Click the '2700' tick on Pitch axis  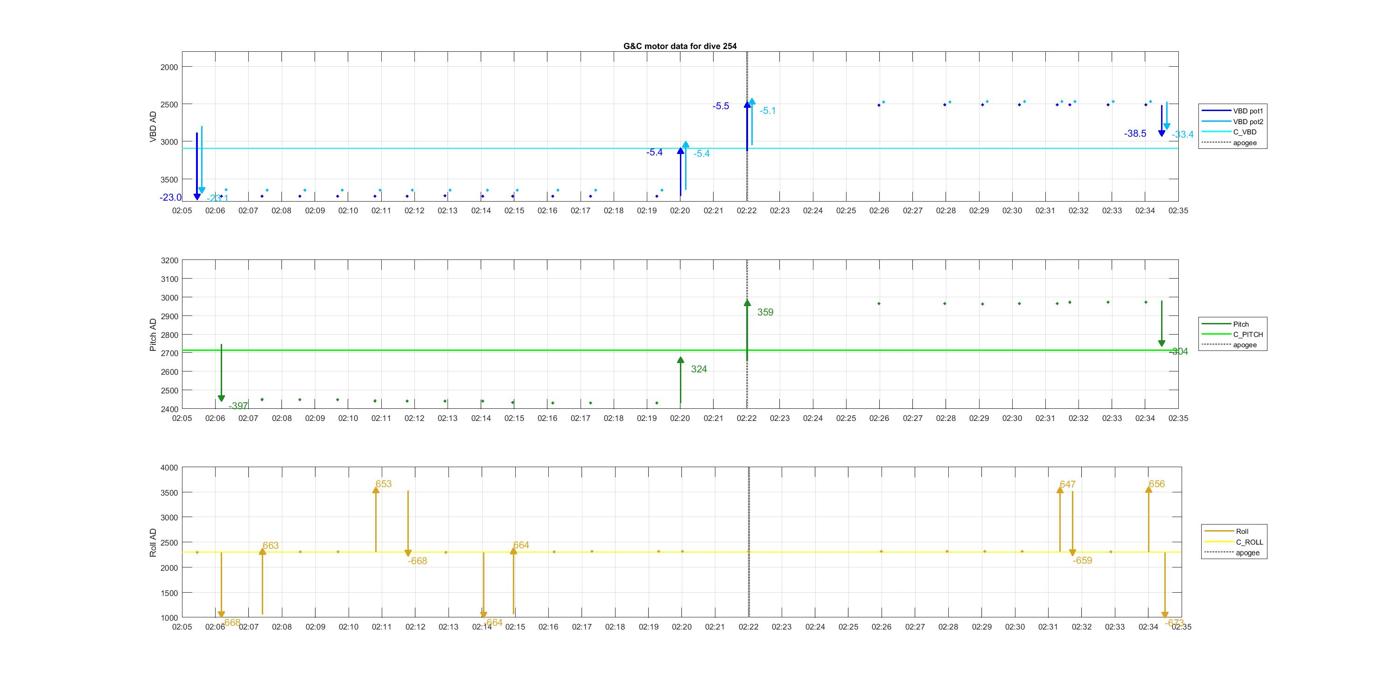pyautogui.click(x=169, y=353)
